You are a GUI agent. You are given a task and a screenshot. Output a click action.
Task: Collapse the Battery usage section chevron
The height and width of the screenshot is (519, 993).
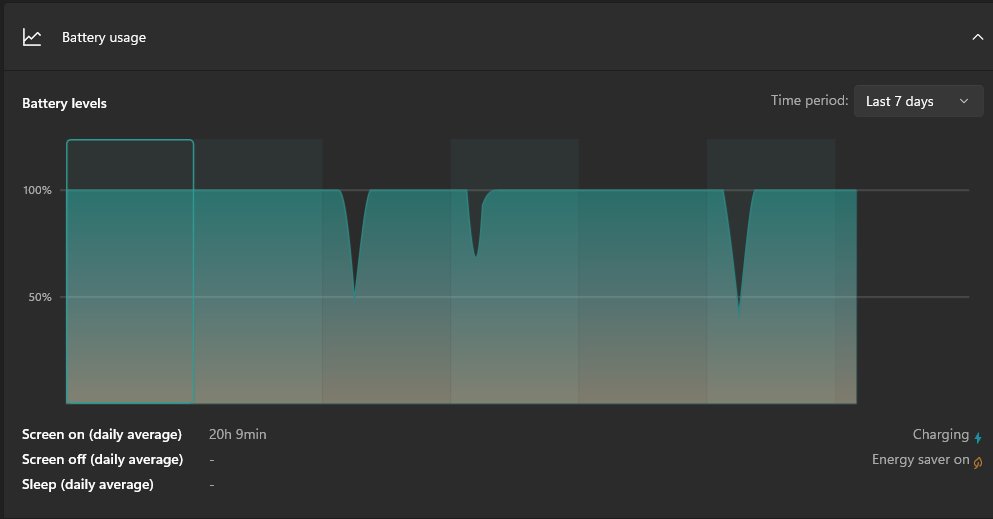[977, 37]
